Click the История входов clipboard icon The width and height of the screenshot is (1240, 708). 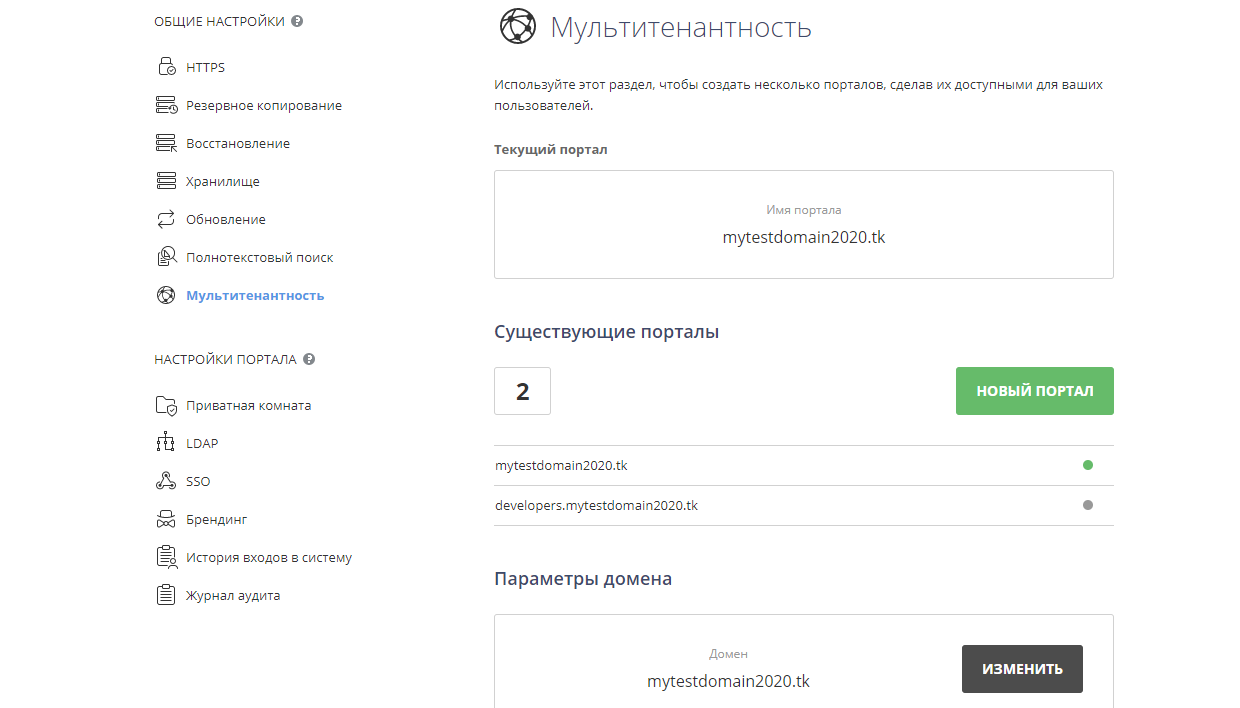166,557
